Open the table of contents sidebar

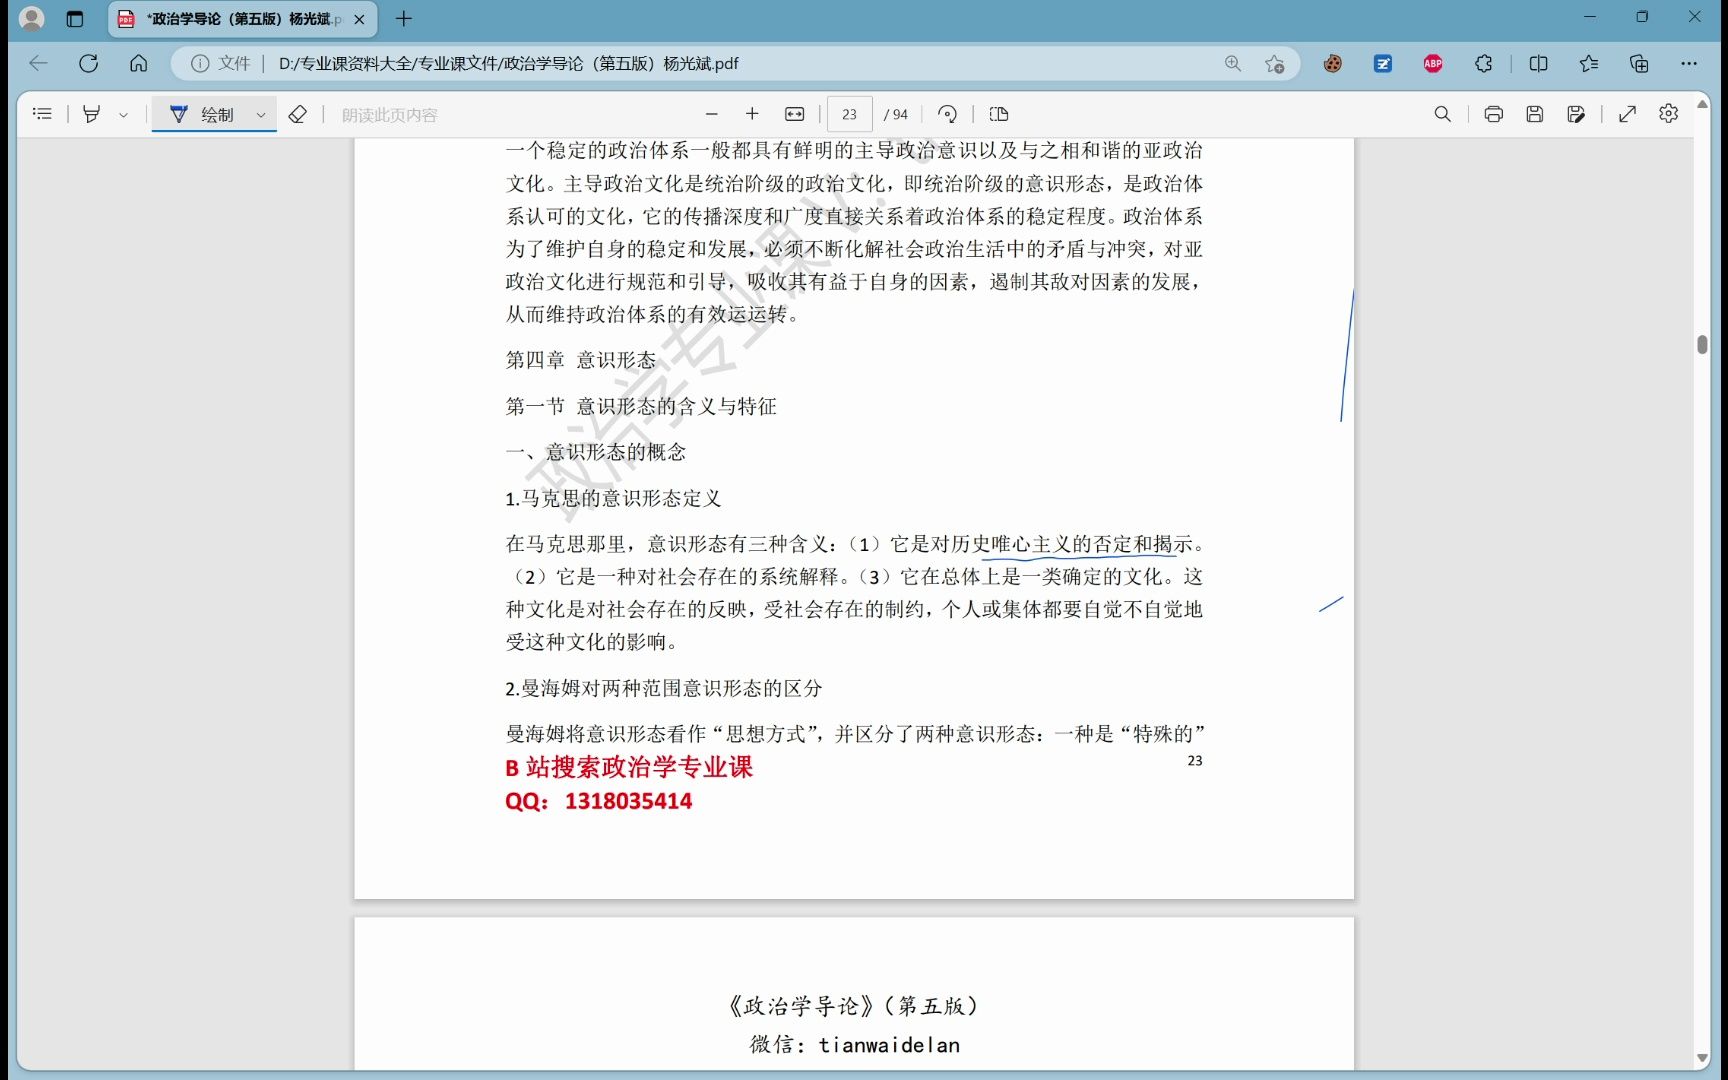pos(42,114)
